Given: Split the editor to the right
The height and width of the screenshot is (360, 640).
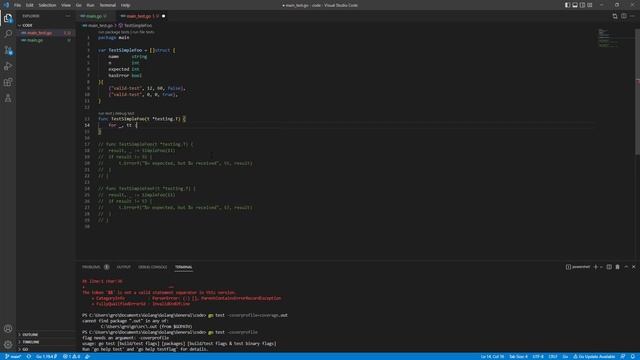Looking at the screenshot, I should click(624, 16).
